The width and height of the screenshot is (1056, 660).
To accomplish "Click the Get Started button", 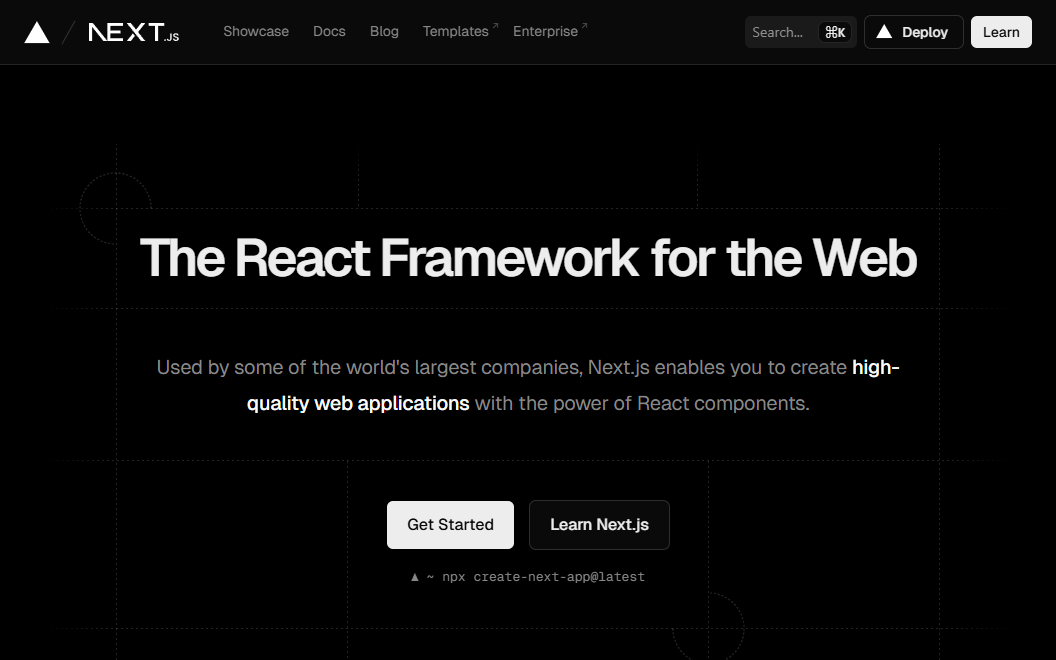I will click(450, 525).
